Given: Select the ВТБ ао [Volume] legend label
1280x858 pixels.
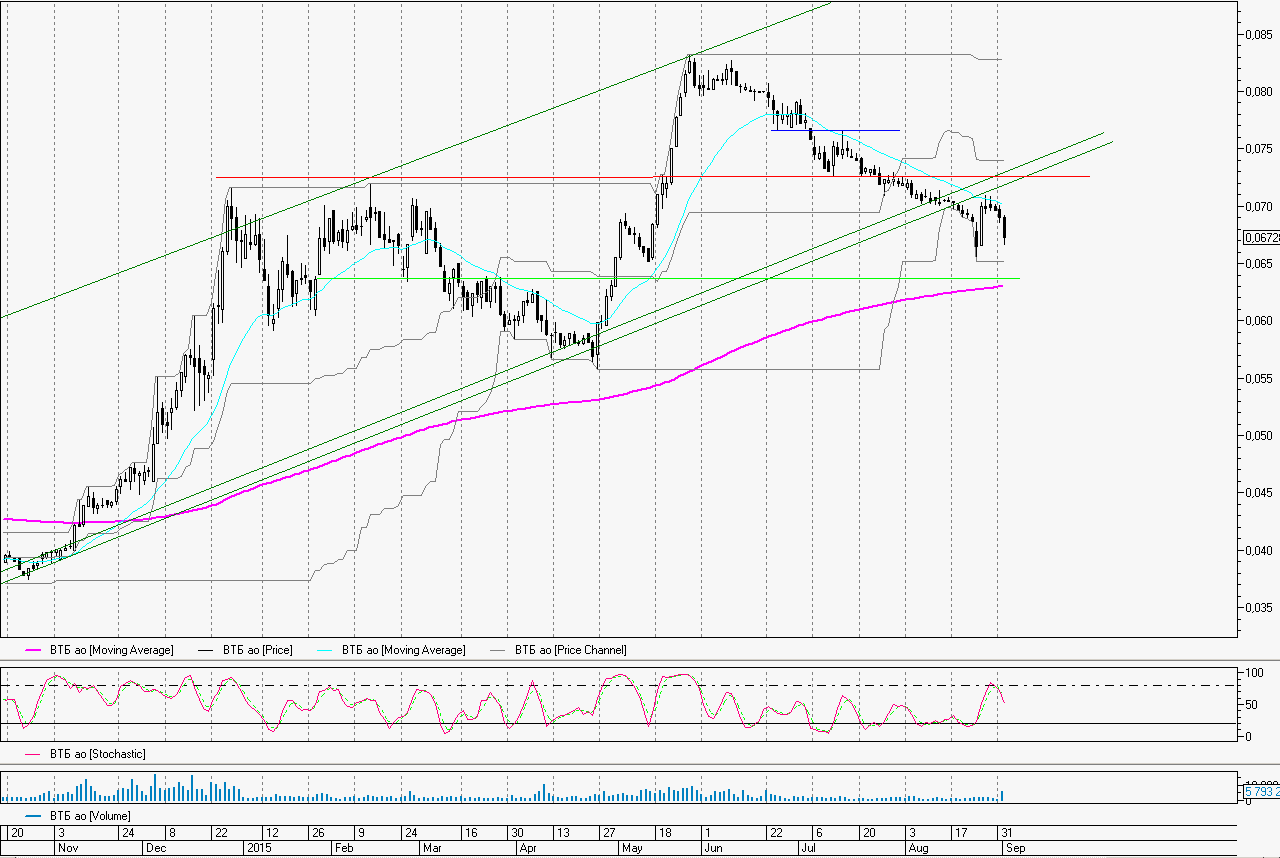Looking at the screenshot, I should tap(92, 817).
